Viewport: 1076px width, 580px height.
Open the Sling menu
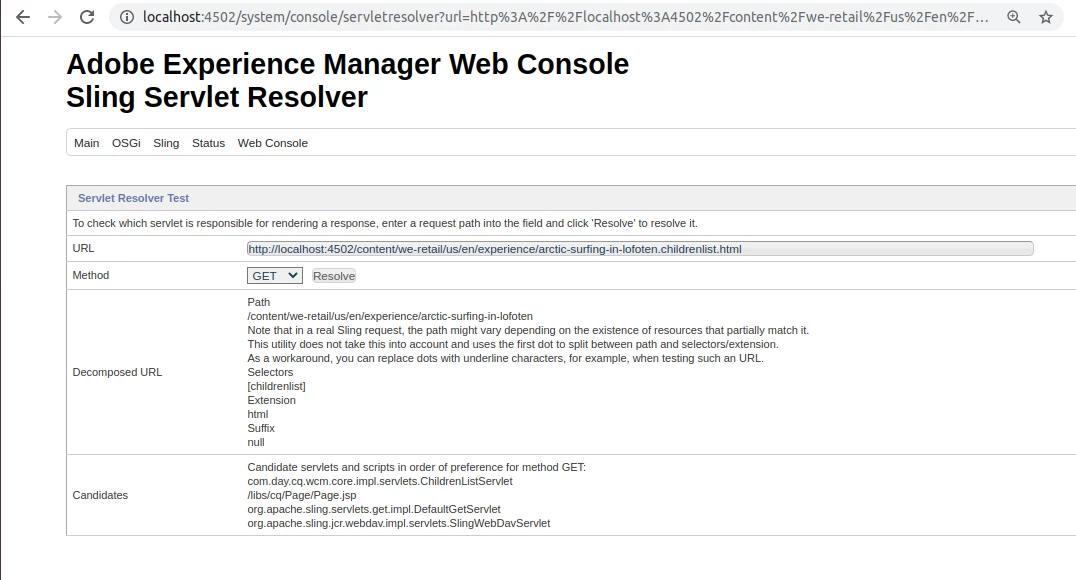click(166, 143)
